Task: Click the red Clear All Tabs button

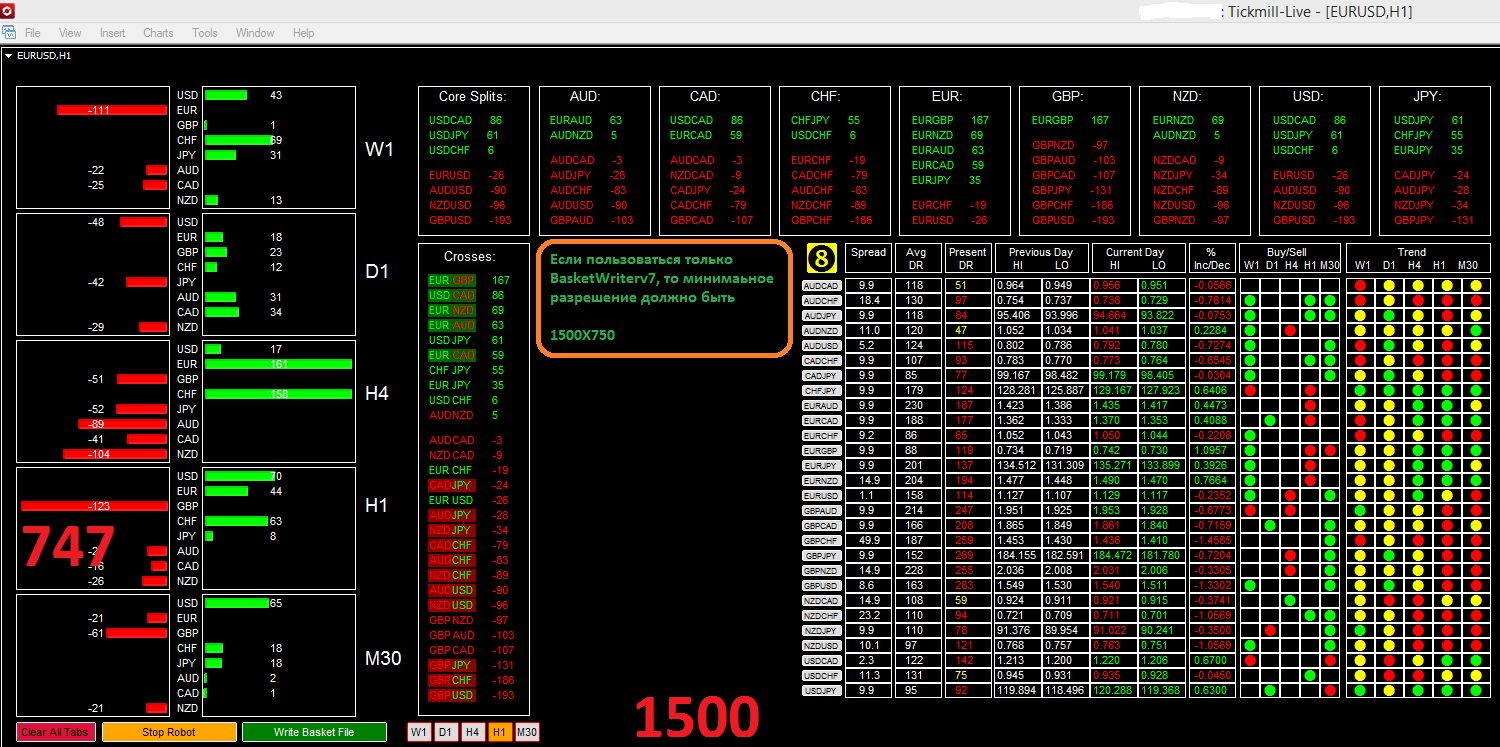Action: pos(57,732)
